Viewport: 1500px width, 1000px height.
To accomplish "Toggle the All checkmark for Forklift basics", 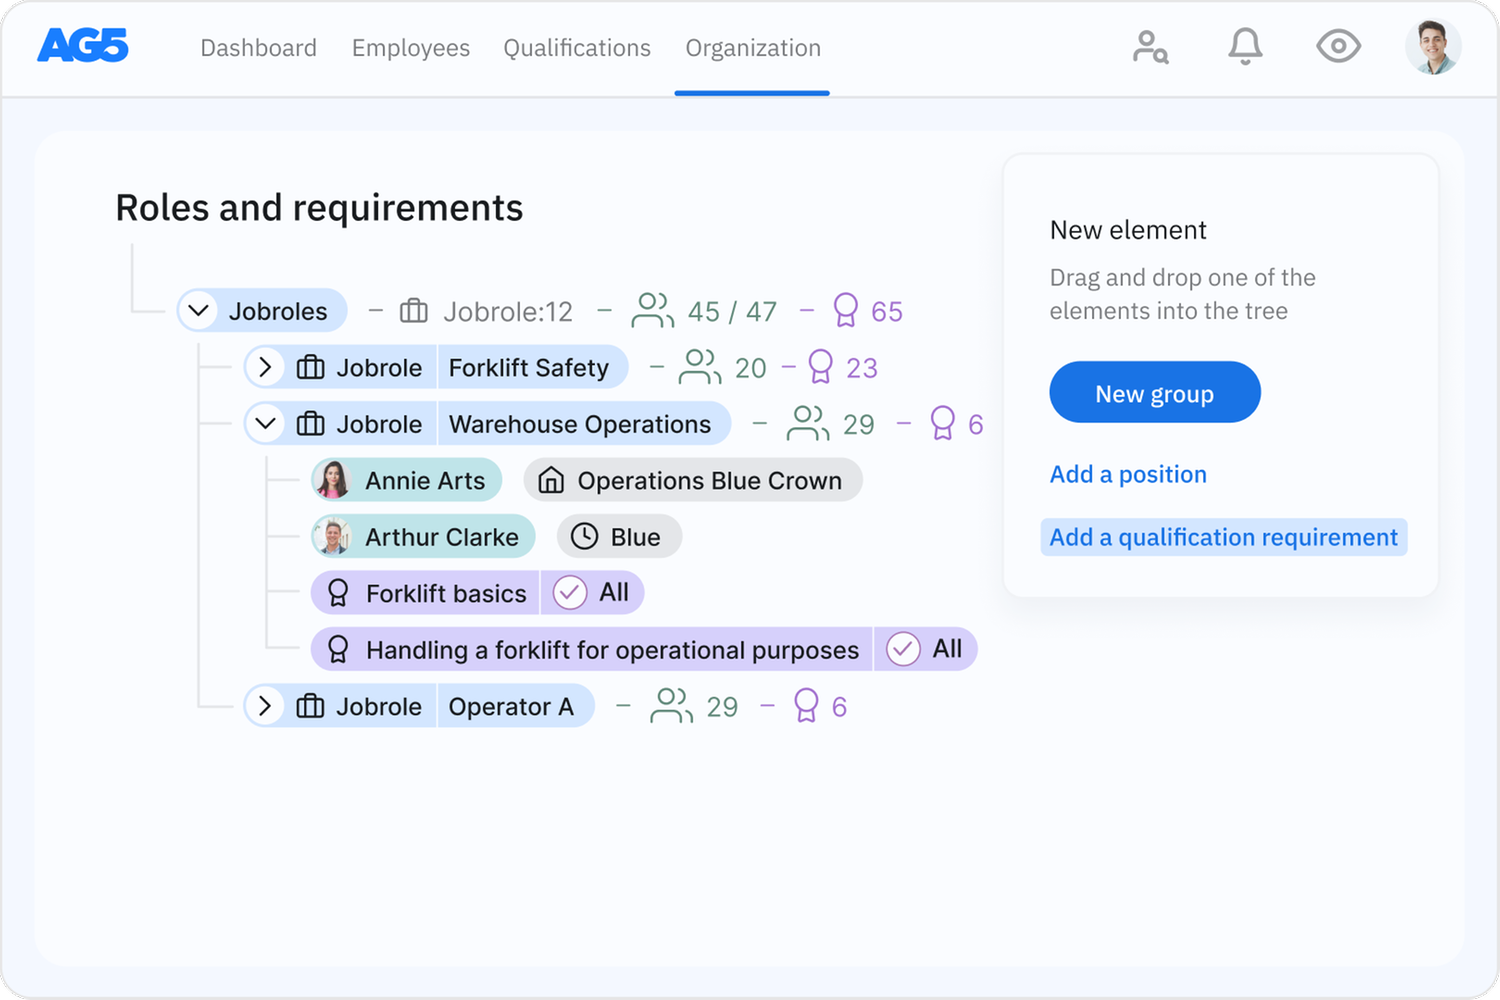I will coord(570,593).
